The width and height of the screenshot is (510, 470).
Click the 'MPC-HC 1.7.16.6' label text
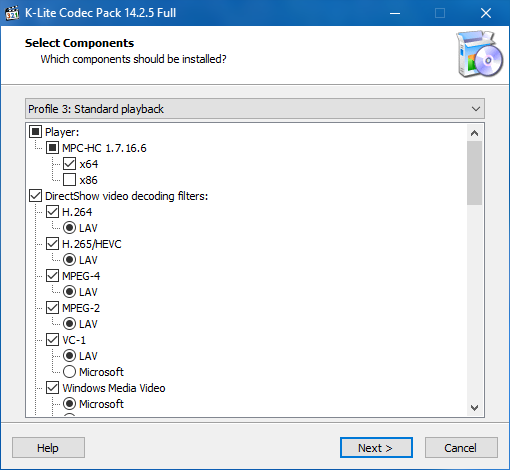pyautogui.click(x=104, y=148)
